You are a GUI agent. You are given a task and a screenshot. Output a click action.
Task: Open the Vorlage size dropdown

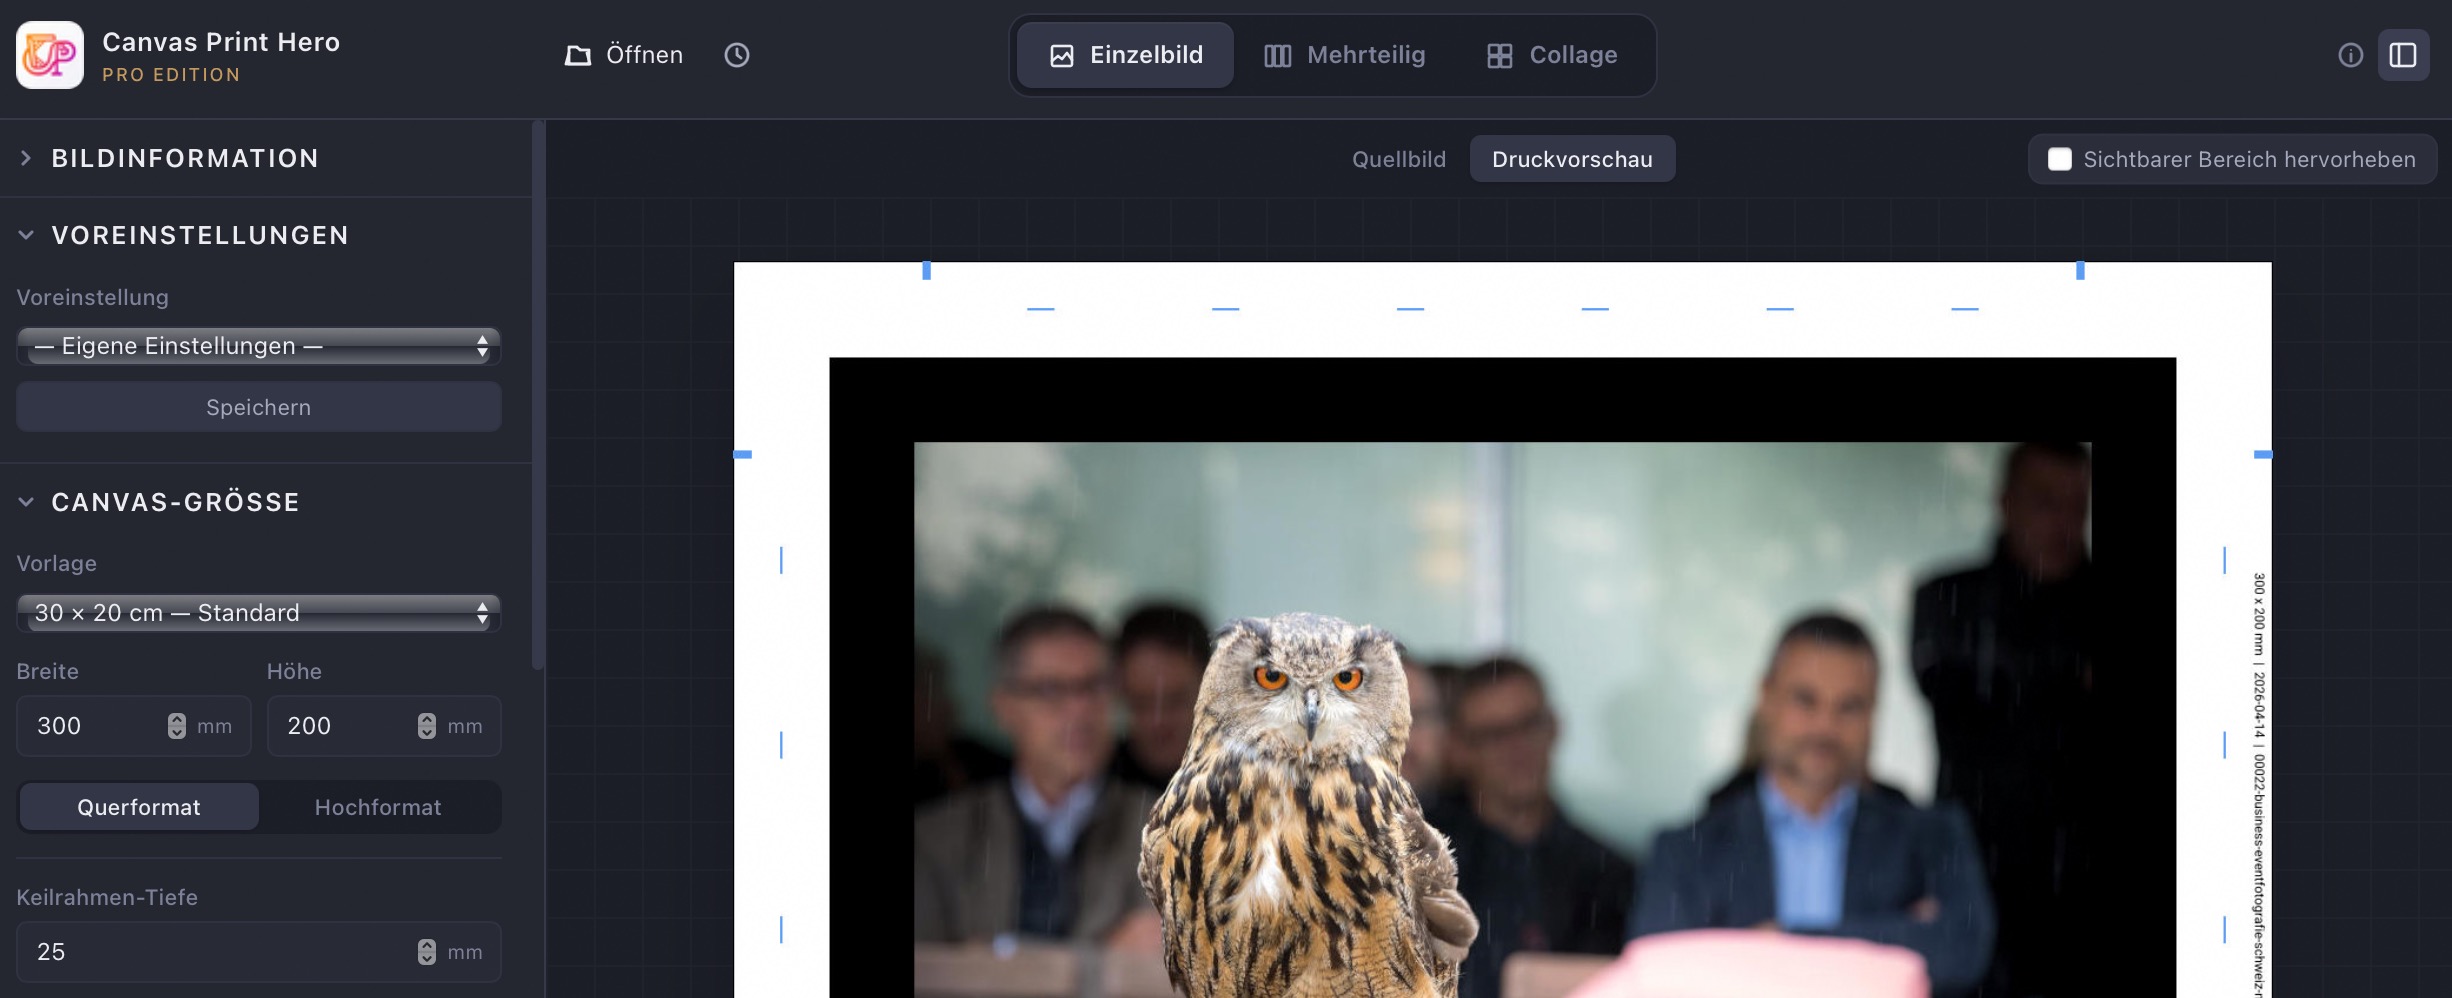(258, 613)
